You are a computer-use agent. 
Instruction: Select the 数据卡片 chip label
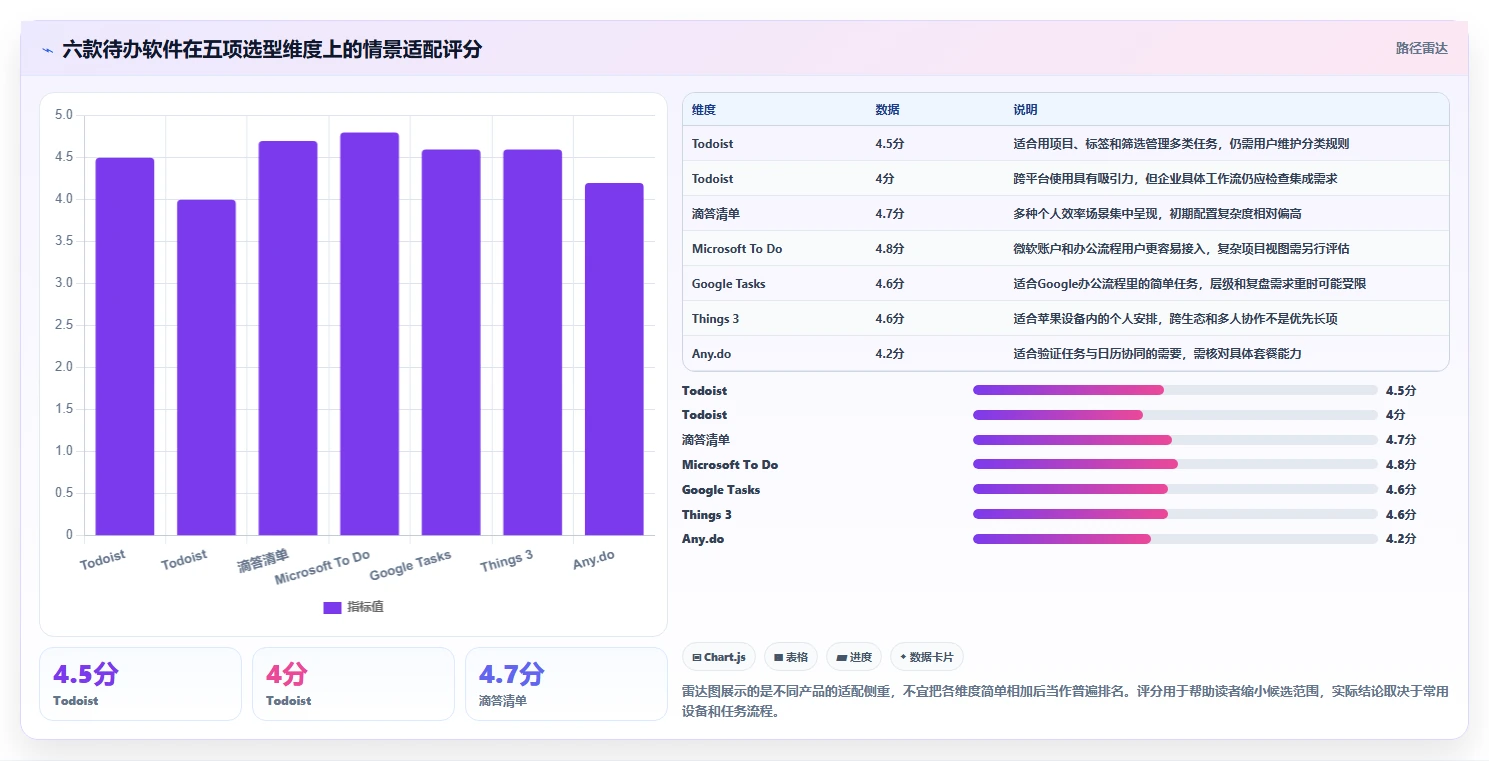(931, 657)
